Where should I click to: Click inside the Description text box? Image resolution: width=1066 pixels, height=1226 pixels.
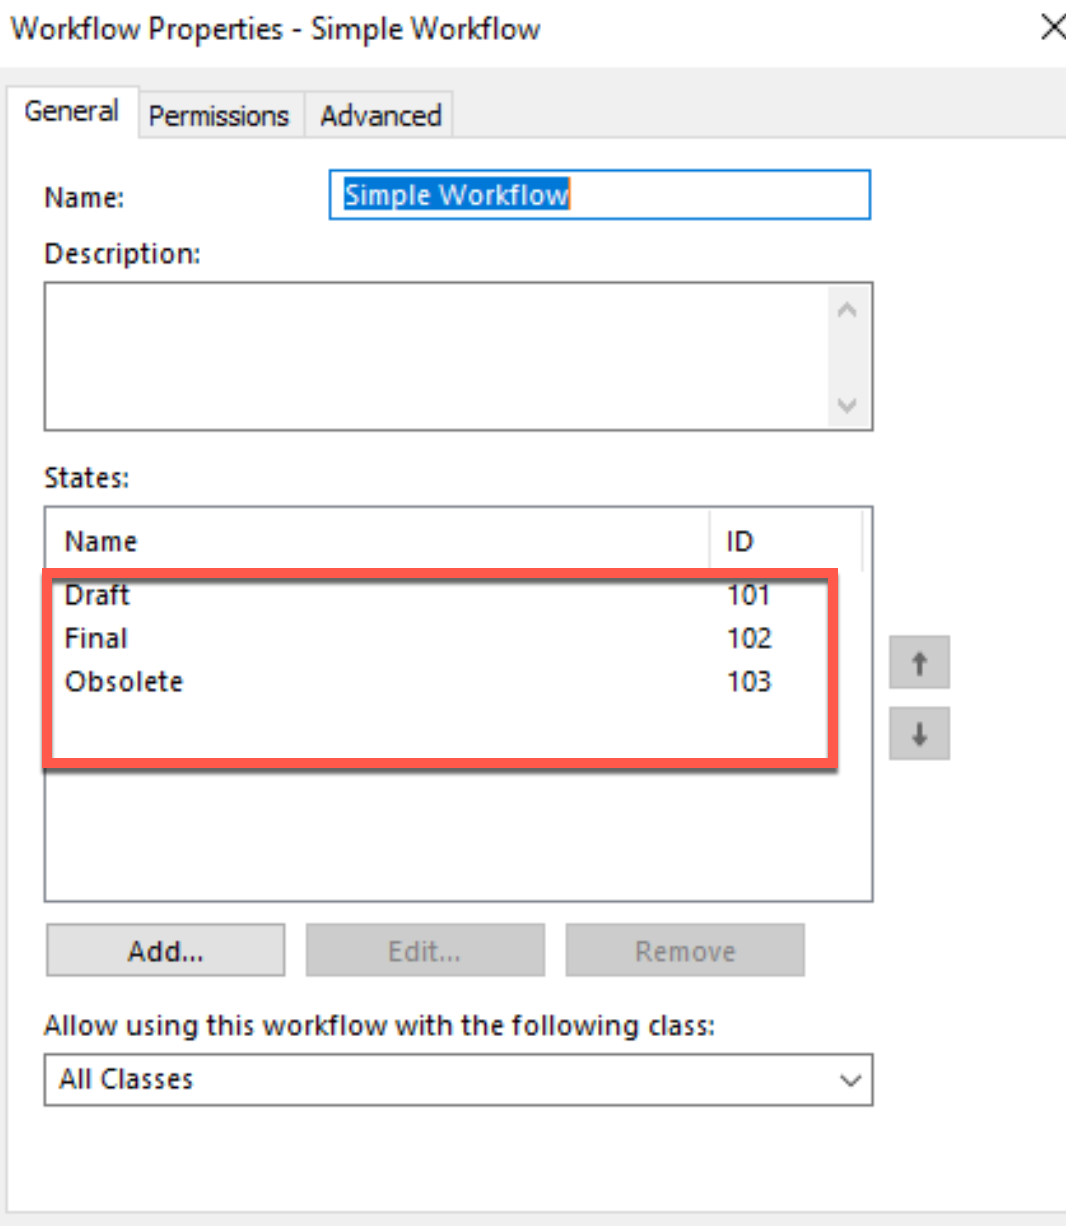438,357
